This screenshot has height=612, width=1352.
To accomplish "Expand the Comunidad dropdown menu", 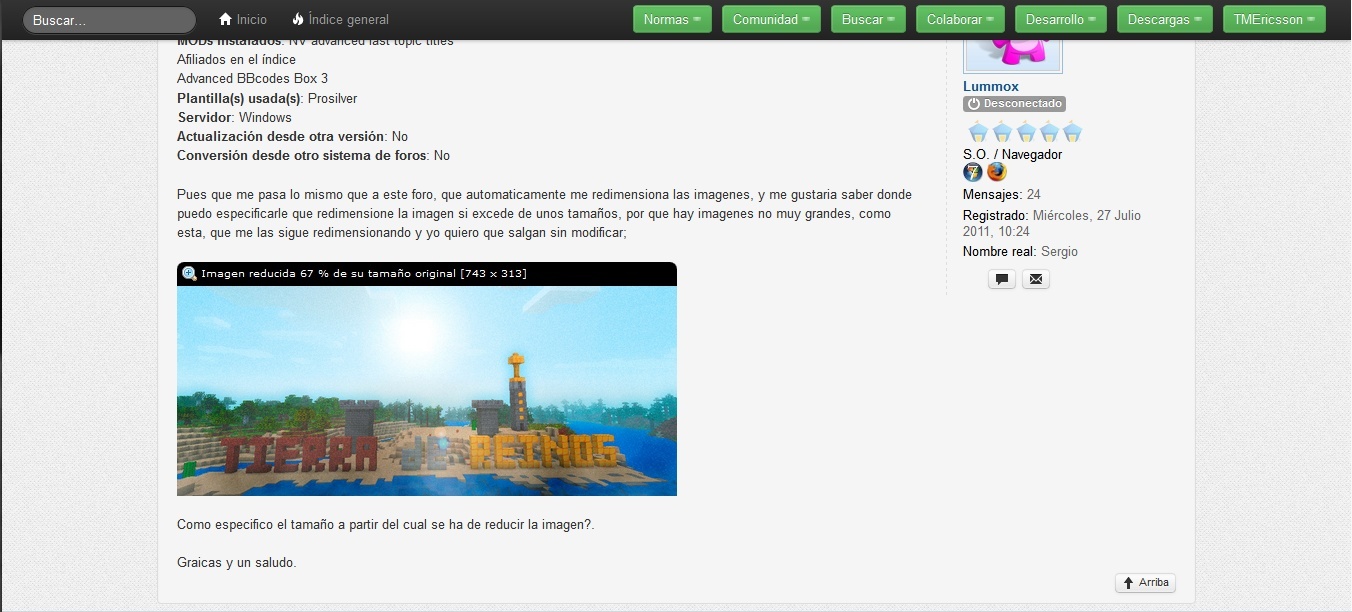I will pyautogui.click(x=771, y=19).
